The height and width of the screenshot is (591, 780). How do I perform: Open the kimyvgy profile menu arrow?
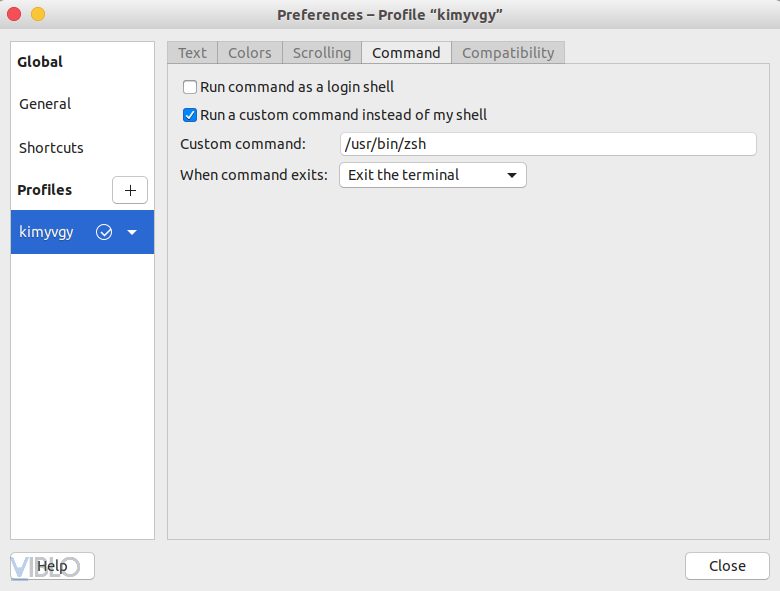tap(132, 232)
